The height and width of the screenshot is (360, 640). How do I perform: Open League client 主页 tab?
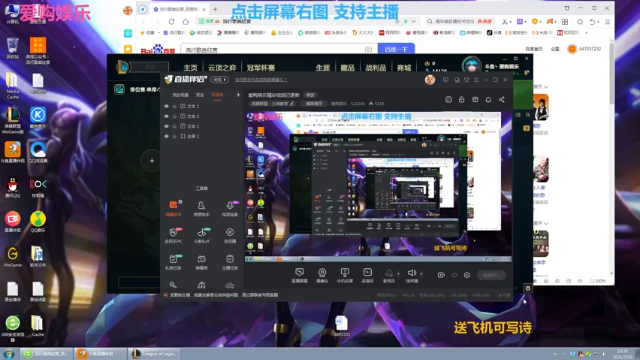click(190, 68)
